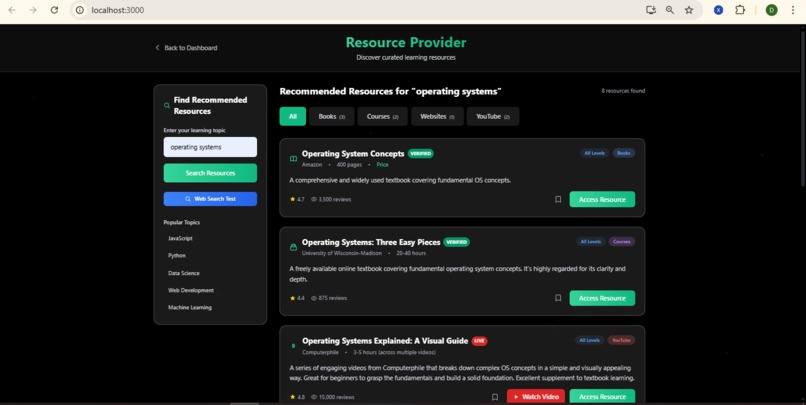
Task: Click the star rating 4.7 icon
Action: [292, 199]
